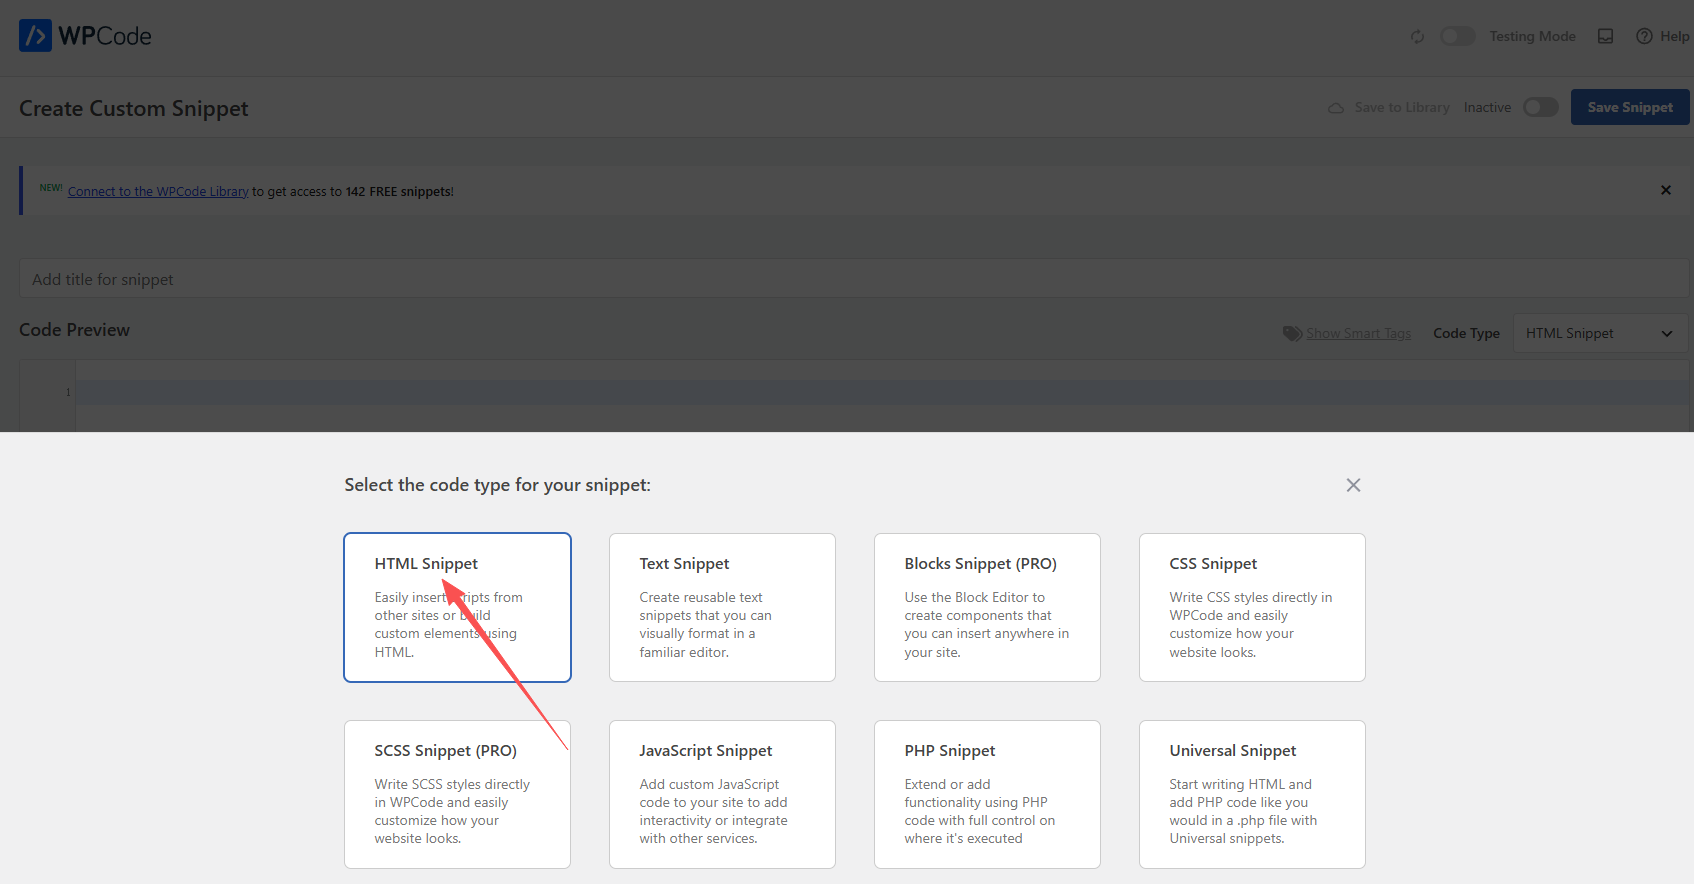Select the HTML Snippet card
1694x884 pixels.
click(457, 607)
